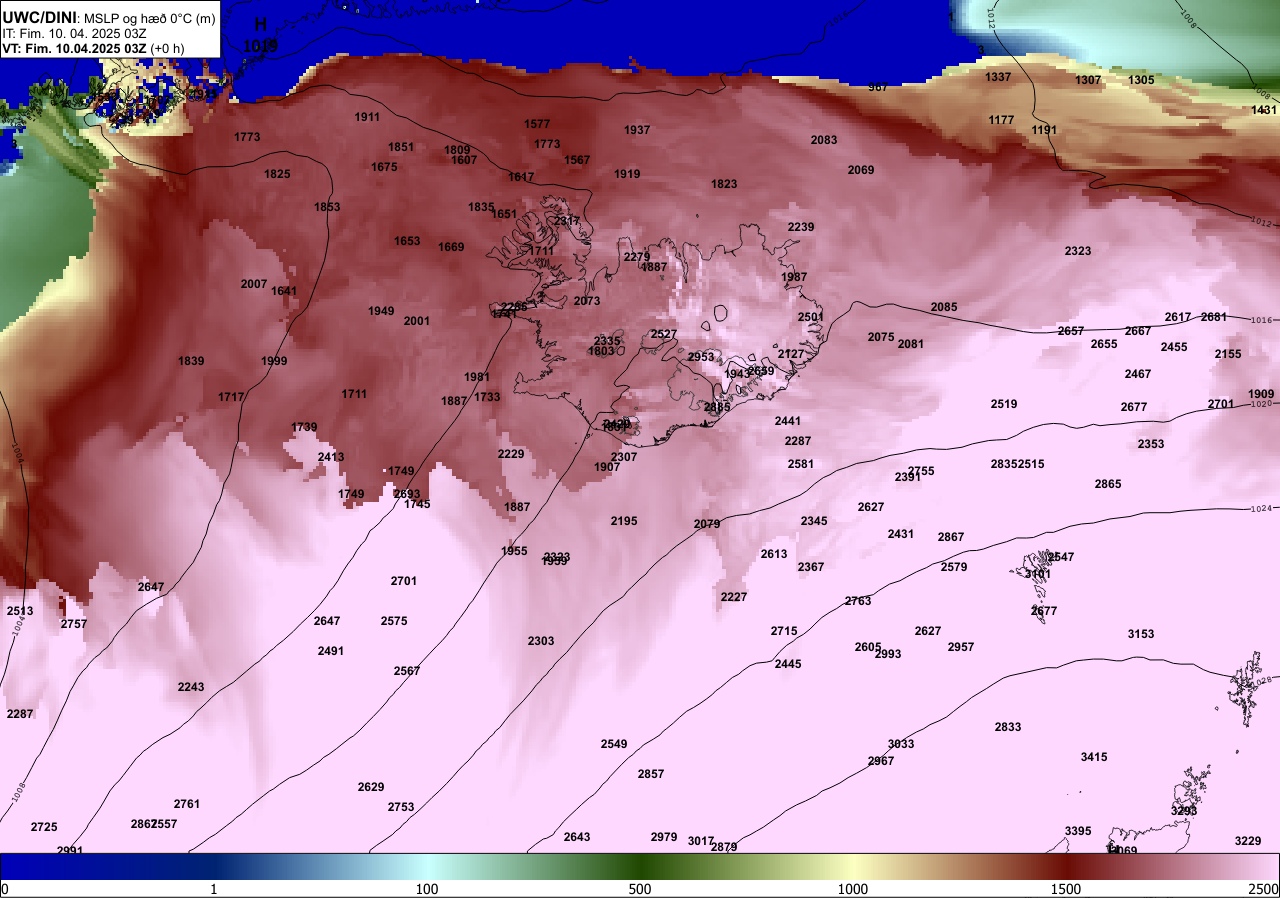Click the height value 2761

[x=187, y=804]
